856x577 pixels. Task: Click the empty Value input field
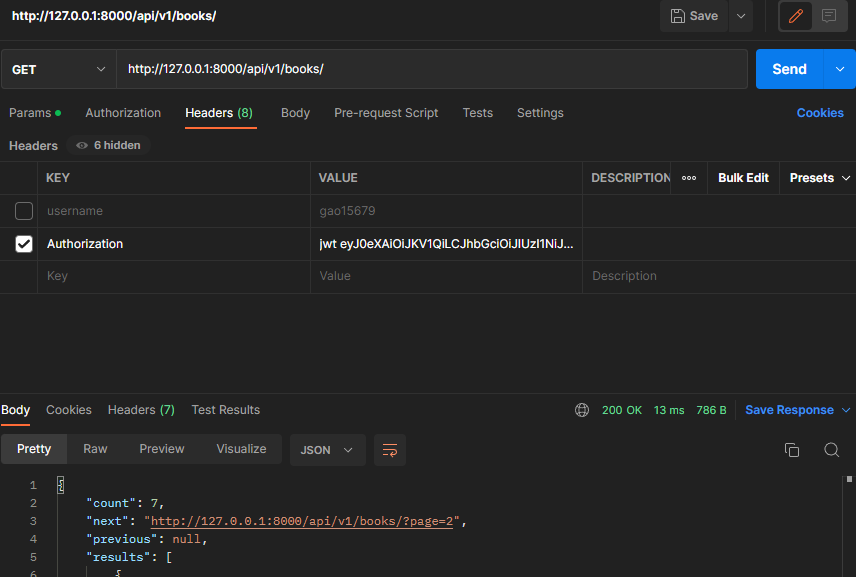click(x=446, y=276)
